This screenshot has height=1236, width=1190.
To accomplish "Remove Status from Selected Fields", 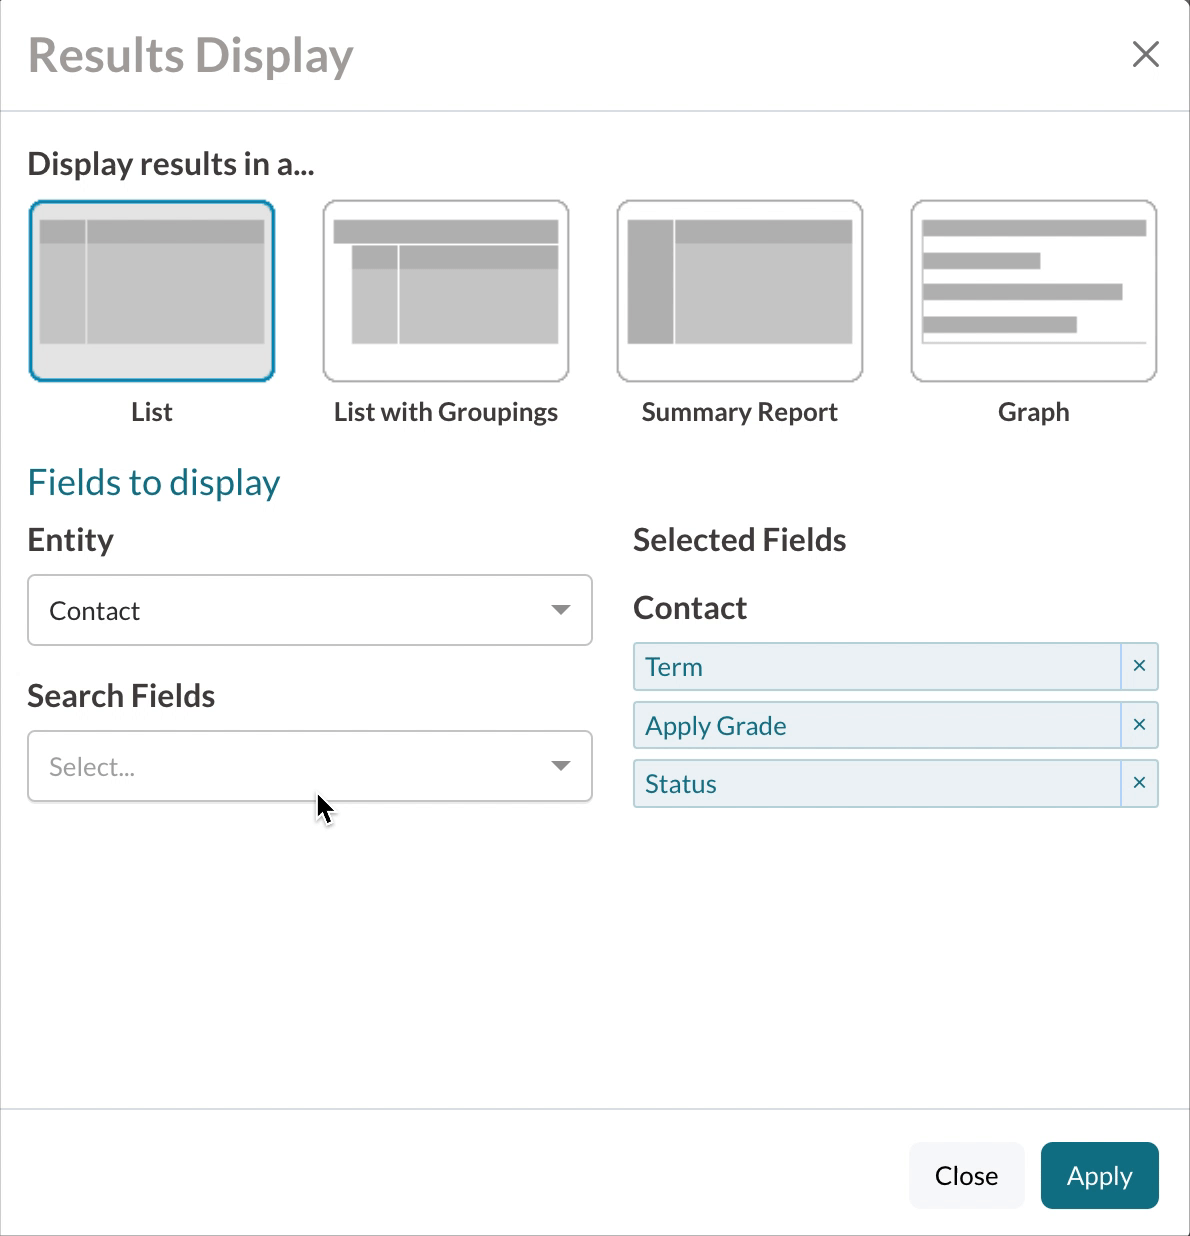I will pos(1139,783).
